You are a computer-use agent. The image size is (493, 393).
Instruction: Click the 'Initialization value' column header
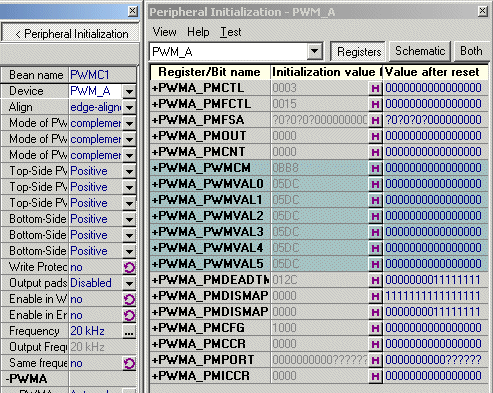(x=326, y=72)
